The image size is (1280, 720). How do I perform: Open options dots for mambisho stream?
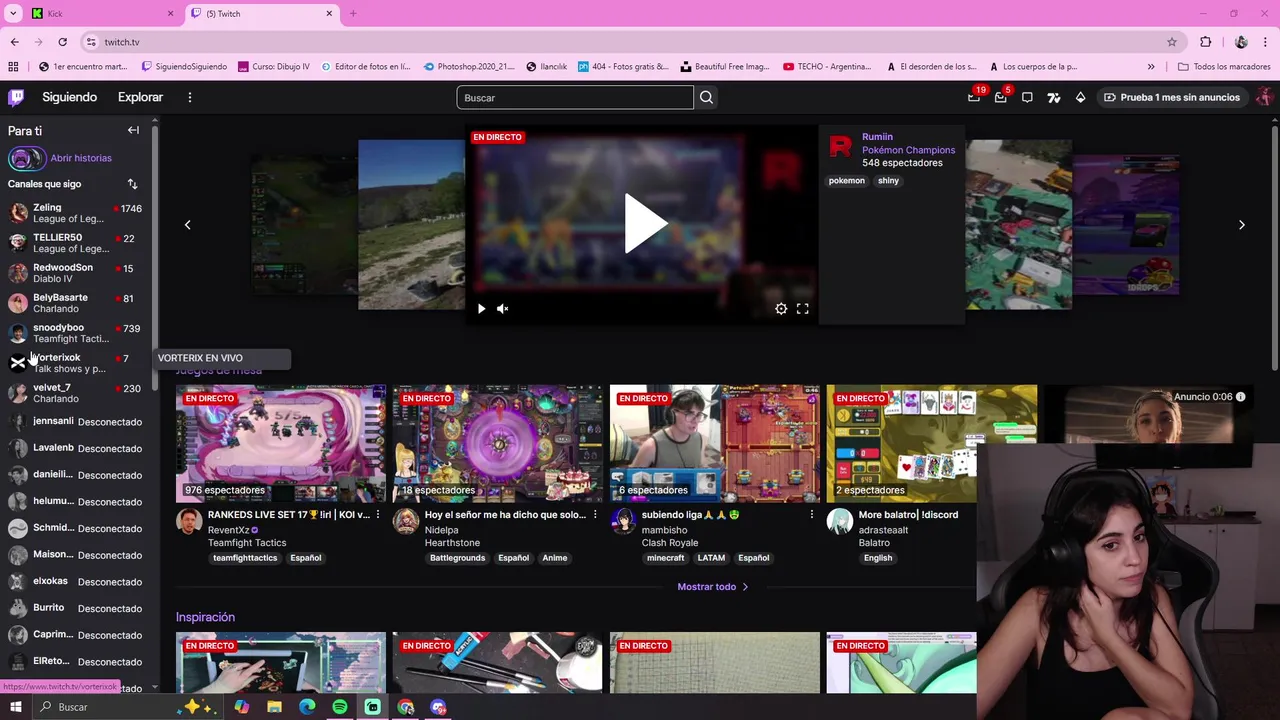pos(812,515)
